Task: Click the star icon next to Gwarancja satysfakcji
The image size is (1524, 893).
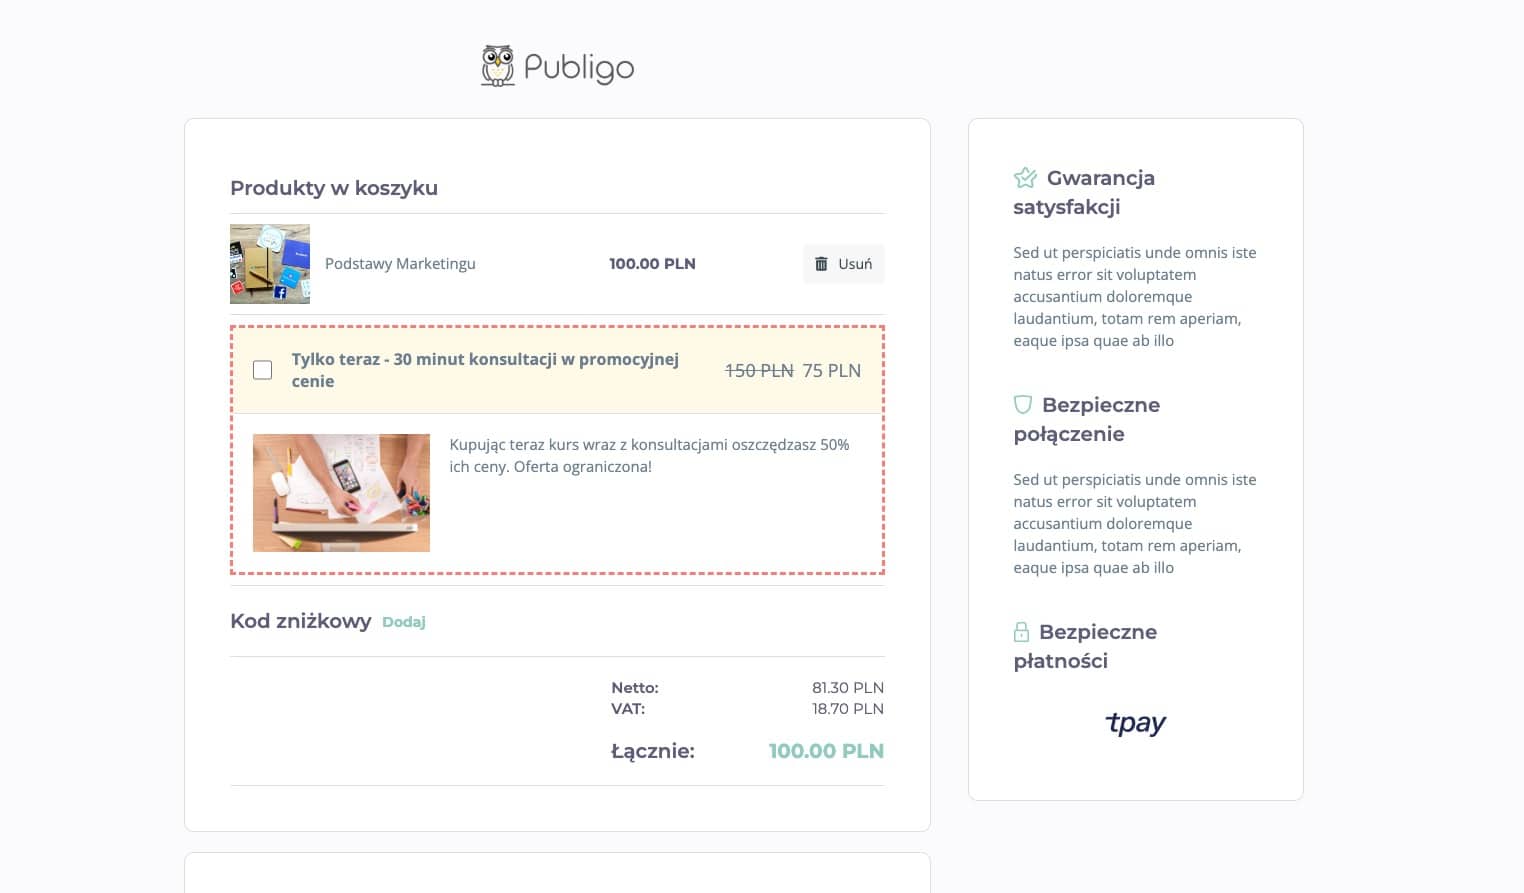Action: [x=1025, y=178]
